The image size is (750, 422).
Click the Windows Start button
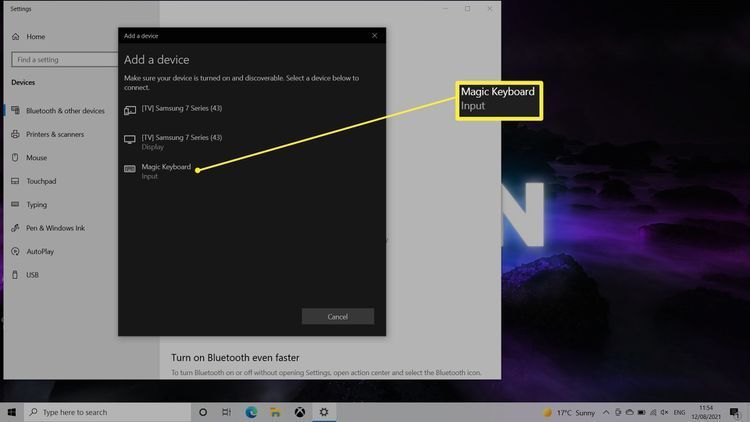tap(12, 411)
